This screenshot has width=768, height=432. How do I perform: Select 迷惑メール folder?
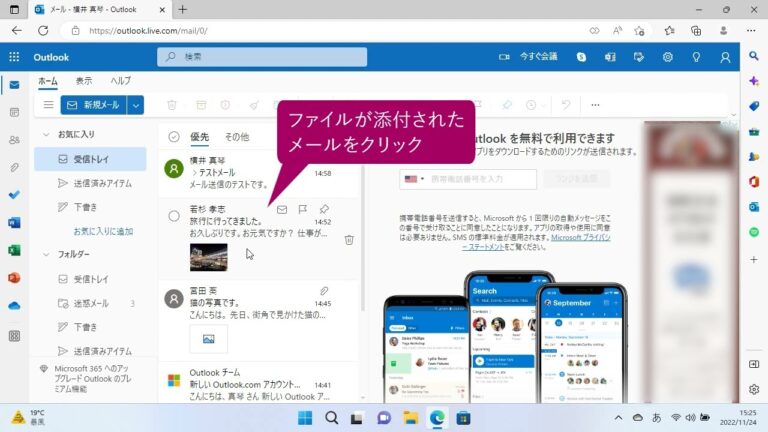[x=90, y=303]
